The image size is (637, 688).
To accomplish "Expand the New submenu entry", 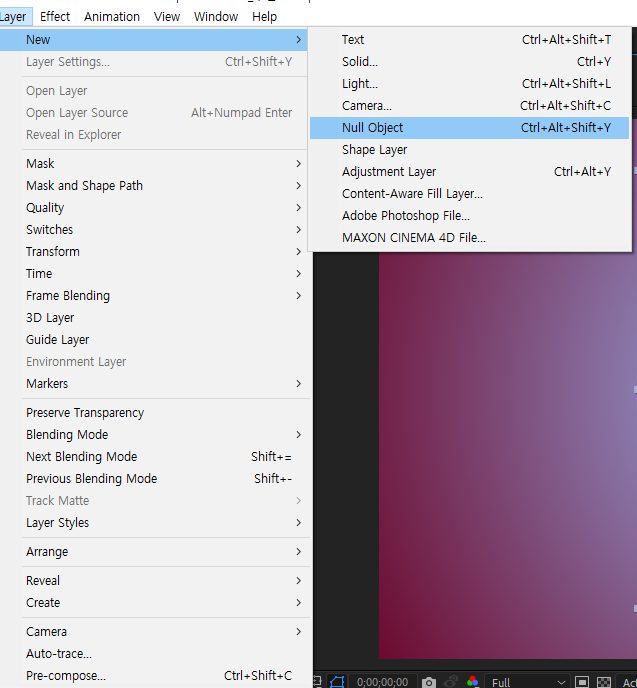I will (154, 39).
